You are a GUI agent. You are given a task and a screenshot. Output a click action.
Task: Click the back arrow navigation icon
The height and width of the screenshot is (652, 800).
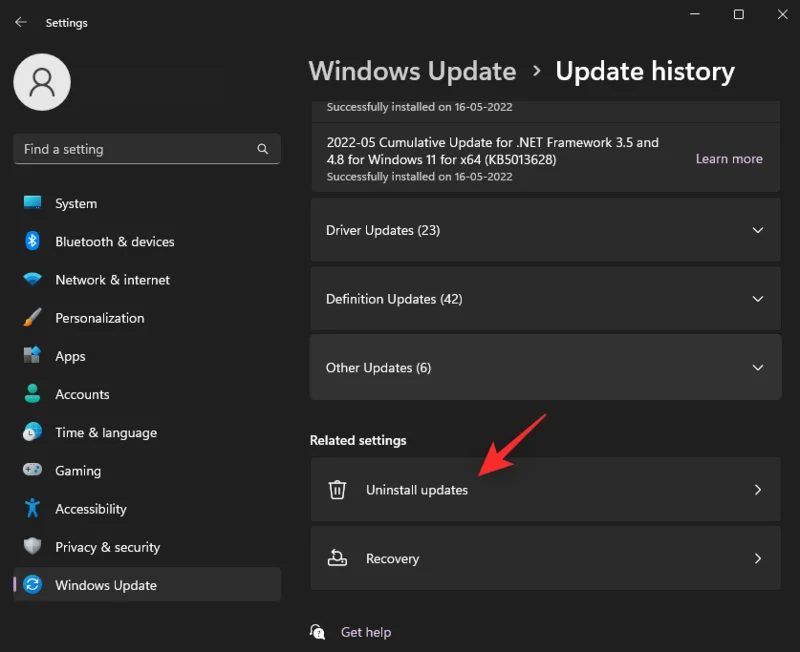[x=20, y=22]
